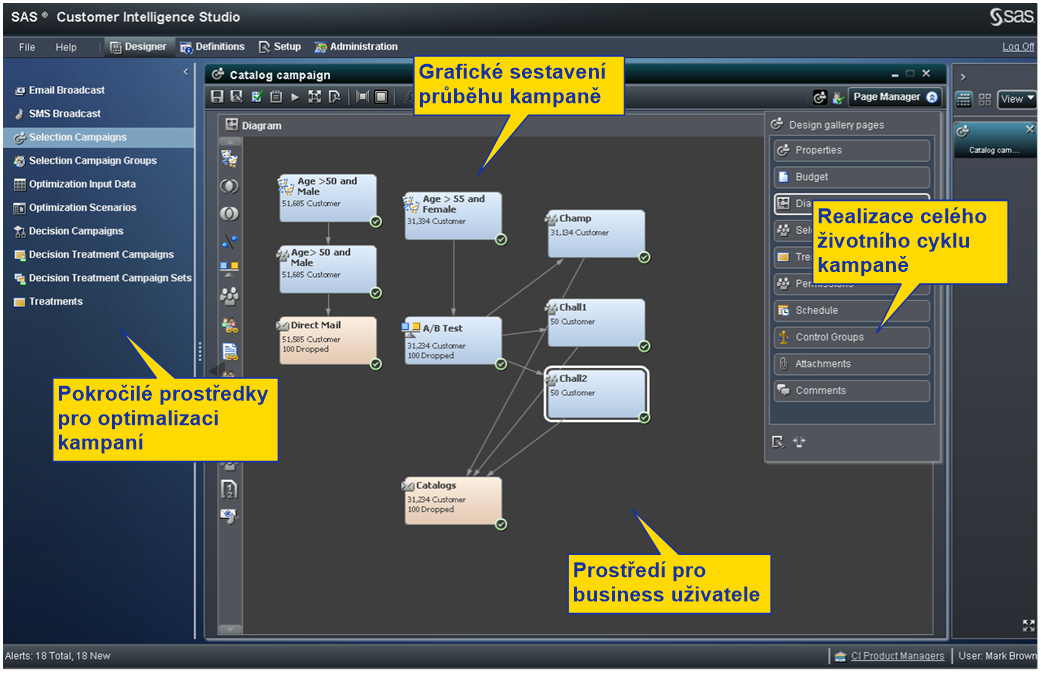This screenshot has height=673, width=1041.
Task: Select the blue and yellow squares A/B tool
Action: pos(230,267)
